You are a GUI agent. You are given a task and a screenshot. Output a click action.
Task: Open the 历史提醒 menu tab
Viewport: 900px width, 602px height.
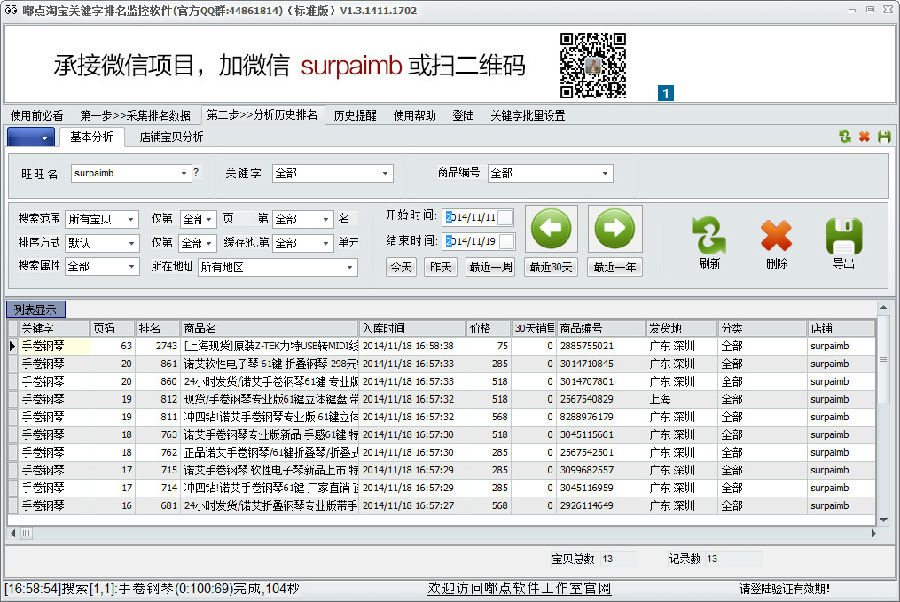tap(355, 115)
